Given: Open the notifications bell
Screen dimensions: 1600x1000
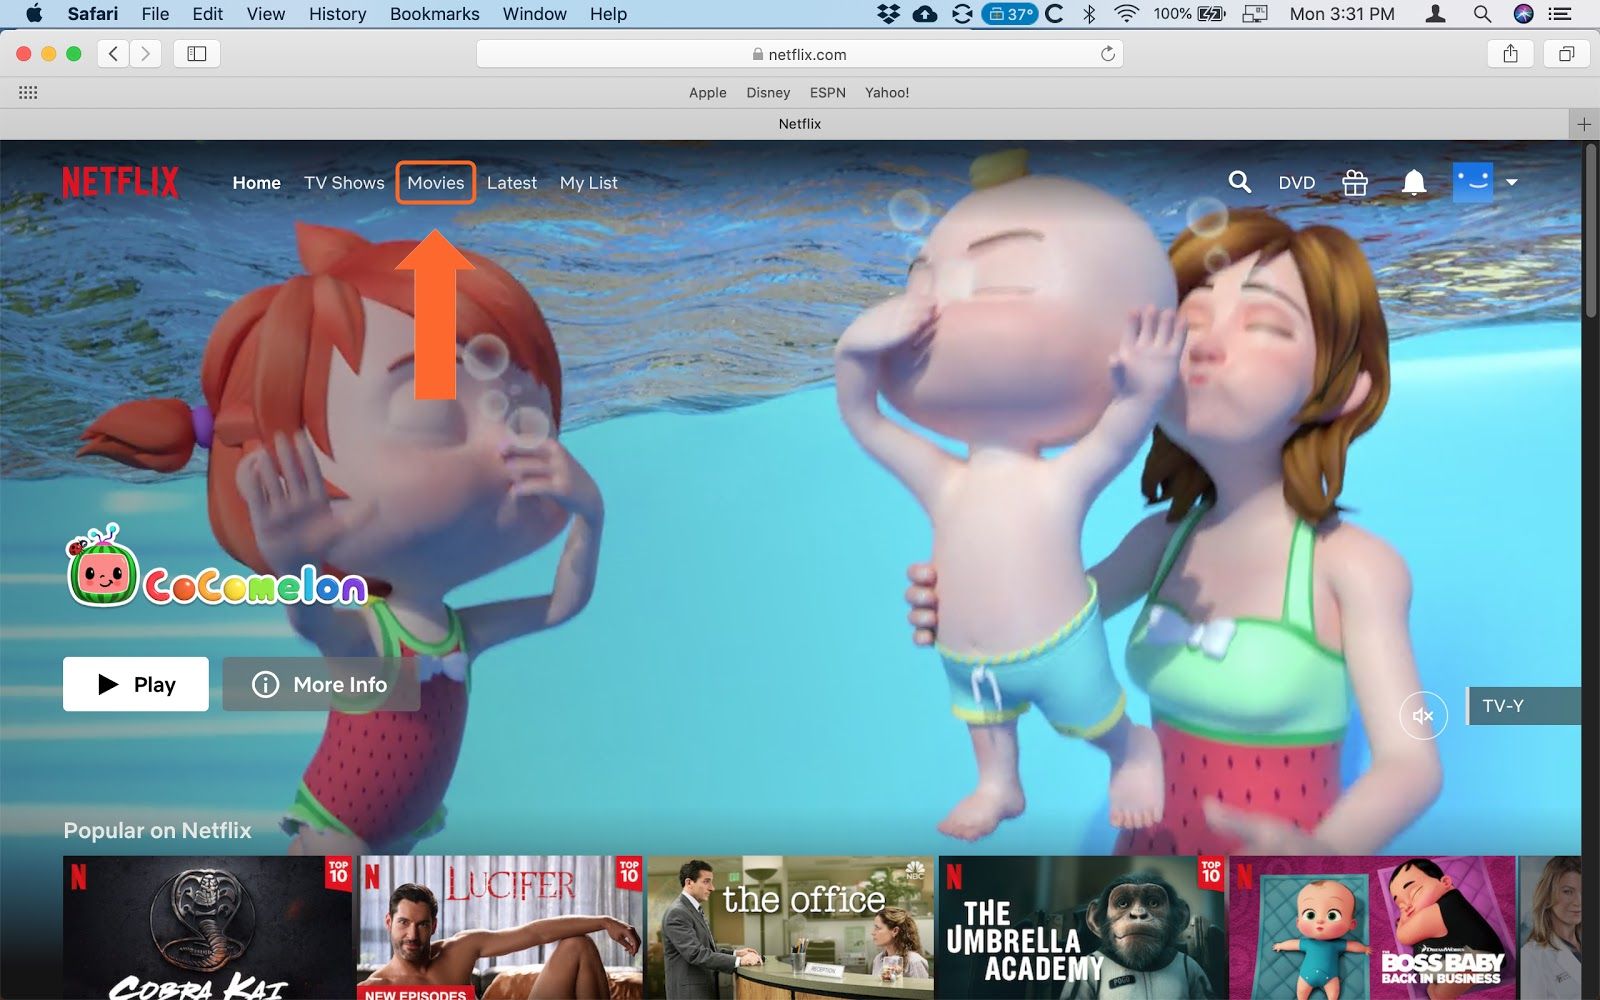Looking at the screenshot, I should click(1413, 182).
